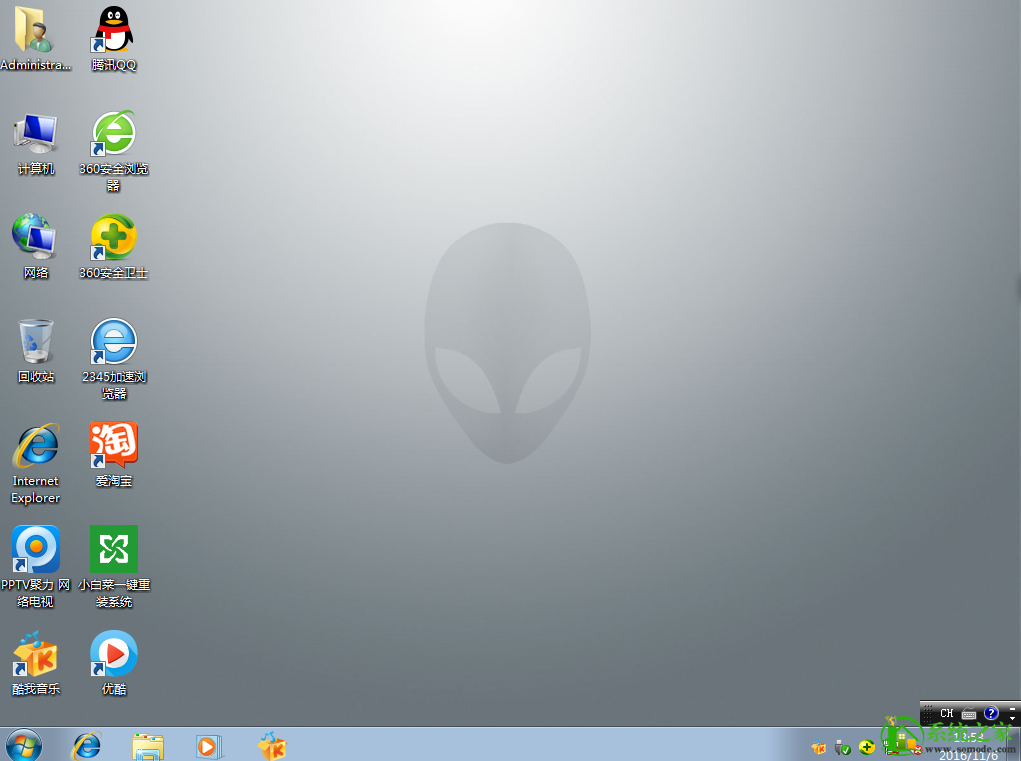The width and height of the screenshot is (1021, 761).
Task: Open the Tencent QQ desktop shortcut
Action: [x=114, y=30]
